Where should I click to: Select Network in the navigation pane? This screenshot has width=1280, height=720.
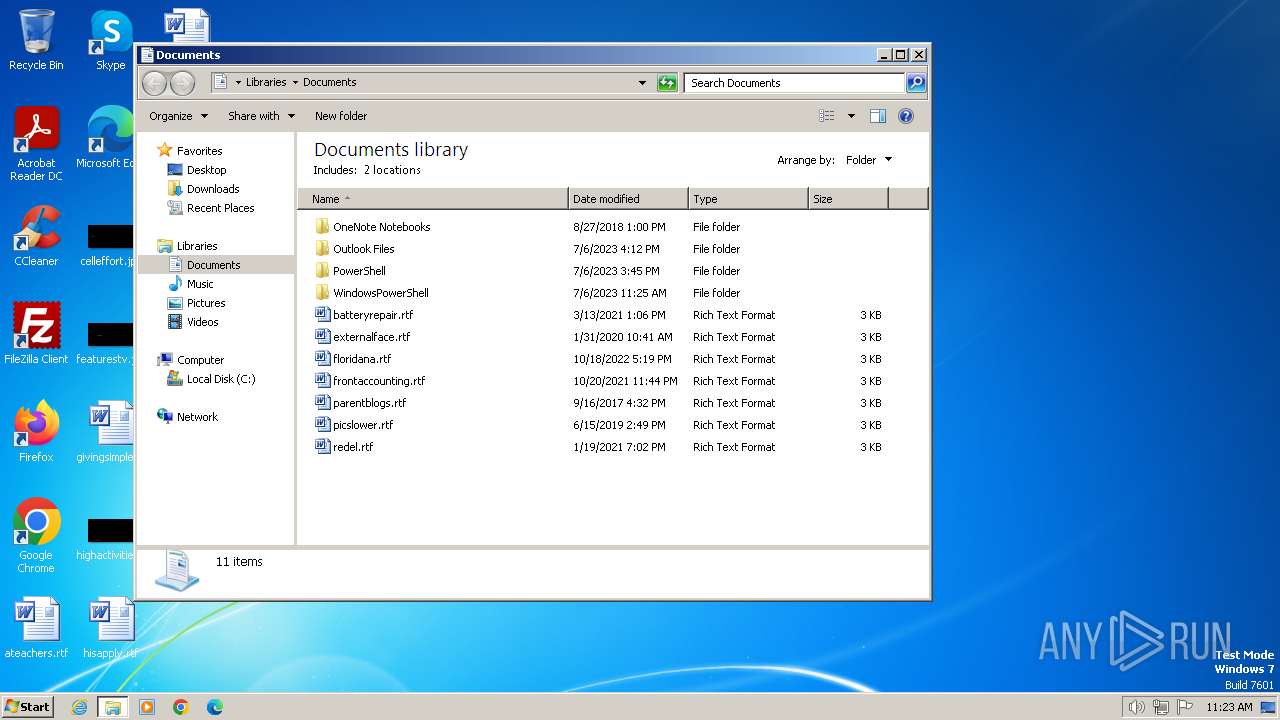[197, 417]
